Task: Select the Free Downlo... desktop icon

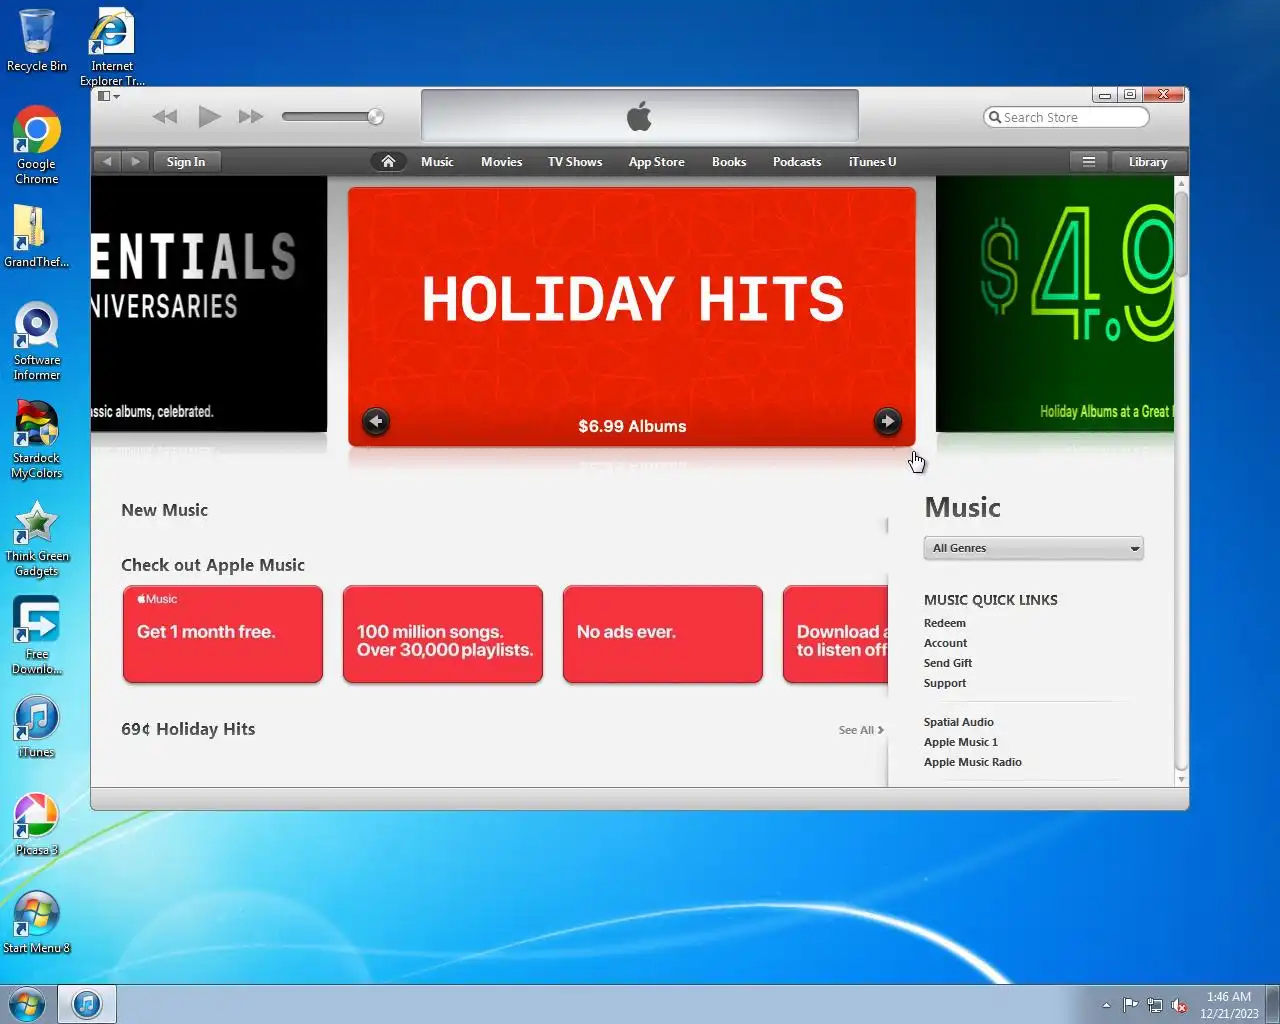Action: point(37,635)
